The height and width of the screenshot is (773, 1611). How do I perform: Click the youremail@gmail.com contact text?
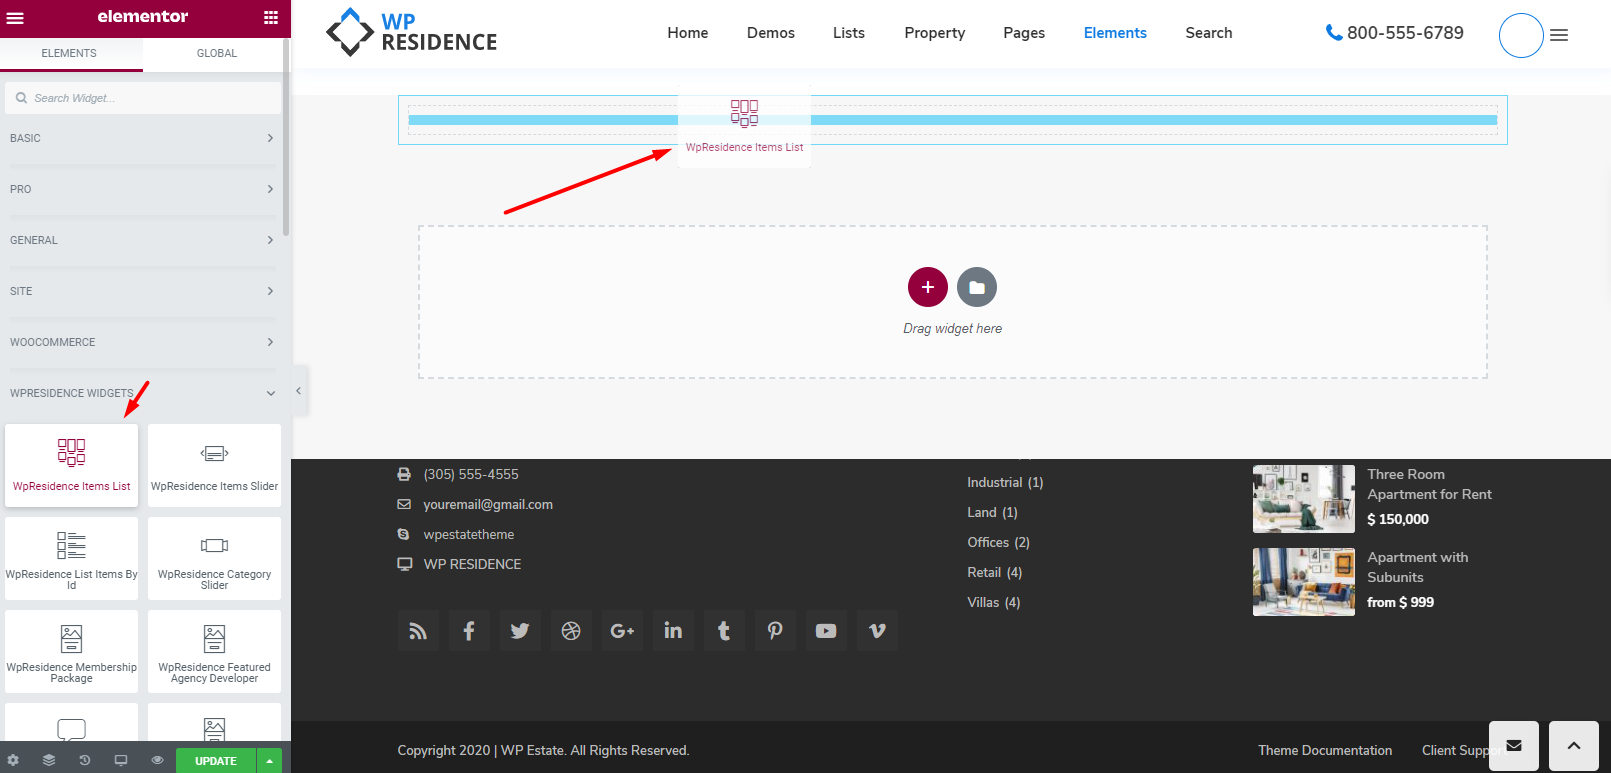pos(488,504)
